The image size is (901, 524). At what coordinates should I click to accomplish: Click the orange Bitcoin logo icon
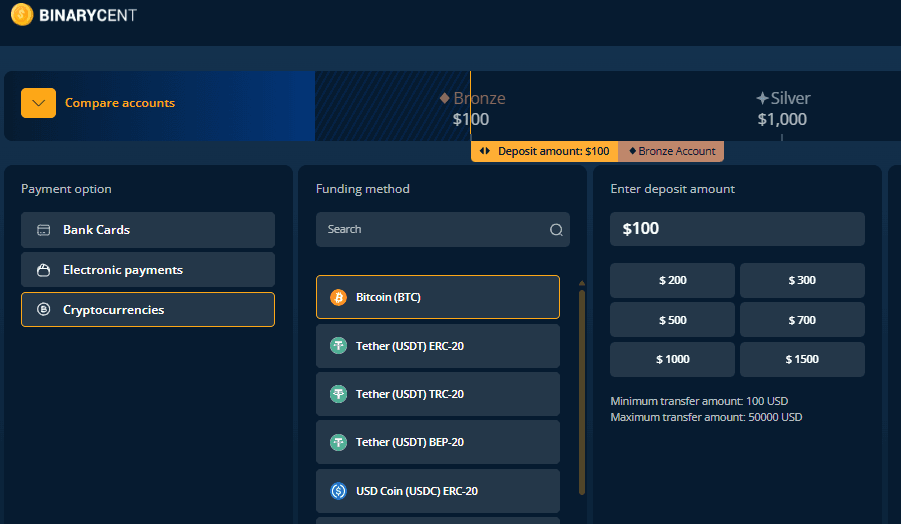338,297
